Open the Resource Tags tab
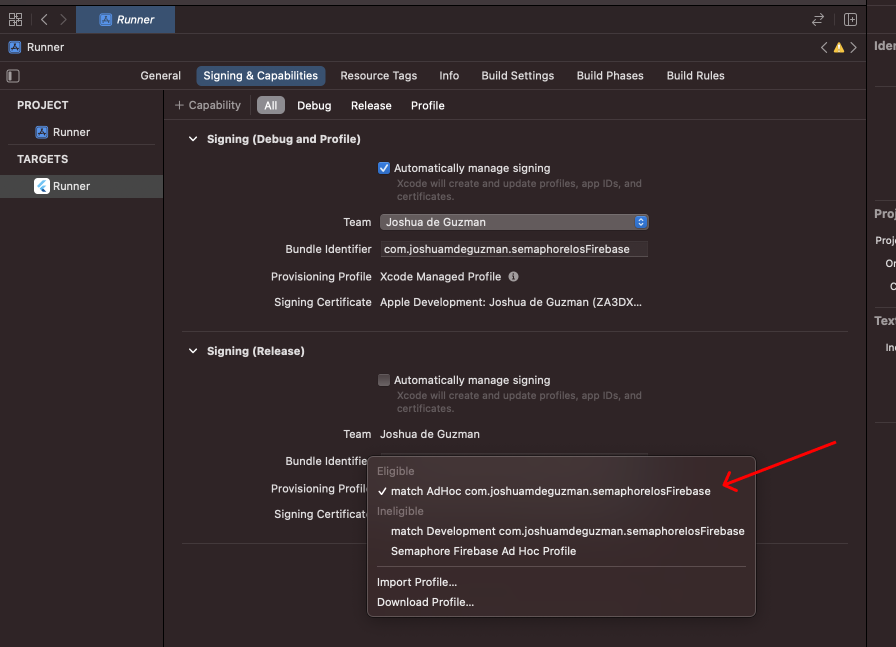The width and height of the screenshot is (896, 647). [x=379, y=75]
